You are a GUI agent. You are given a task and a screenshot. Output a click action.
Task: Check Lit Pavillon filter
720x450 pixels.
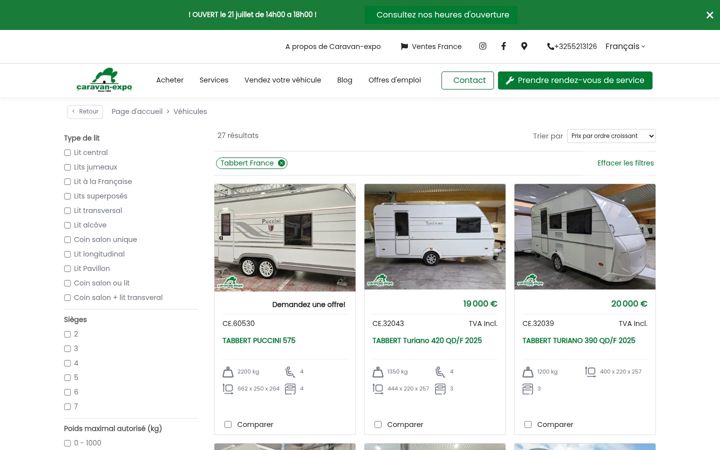point(68,269)
